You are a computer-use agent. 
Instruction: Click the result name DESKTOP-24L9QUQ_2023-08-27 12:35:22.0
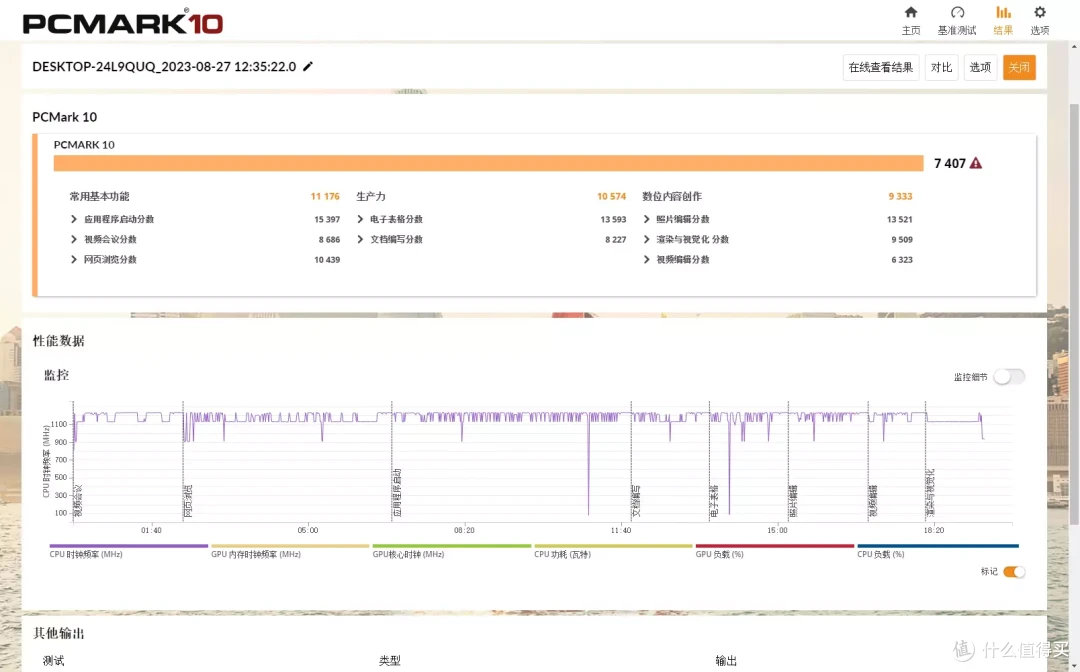[164, 67]
